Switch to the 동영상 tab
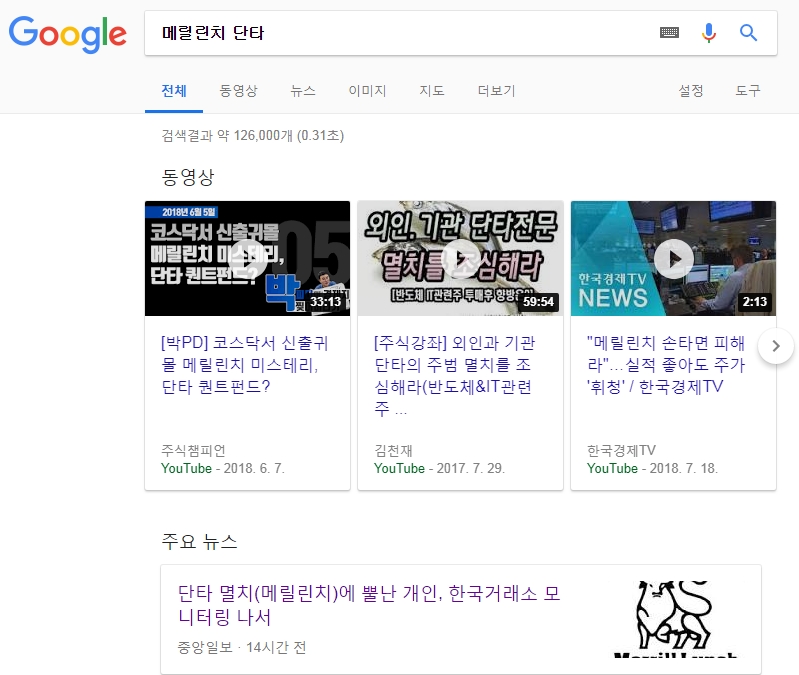This screenshot has width=799, height=675. pyautogui.click(x=238, y=91)
